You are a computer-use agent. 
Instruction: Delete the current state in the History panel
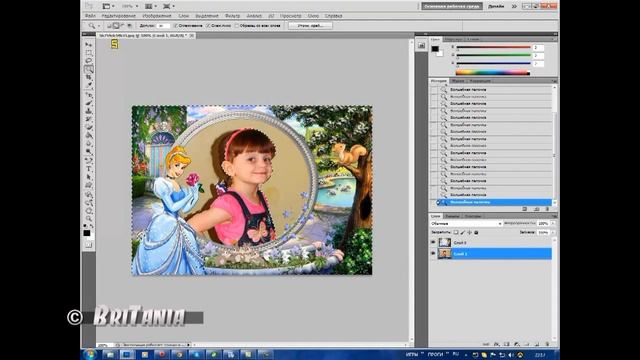click(547, 209)
